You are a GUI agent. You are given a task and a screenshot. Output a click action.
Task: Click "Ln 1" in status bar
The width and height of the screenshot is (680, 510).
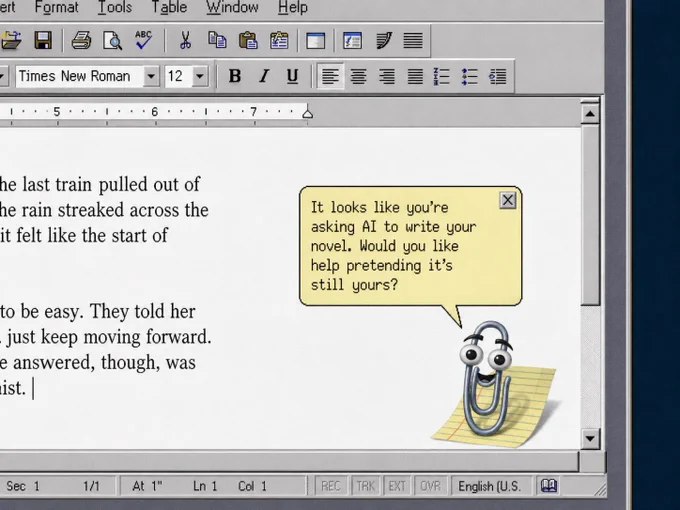[x=205, y=486]
